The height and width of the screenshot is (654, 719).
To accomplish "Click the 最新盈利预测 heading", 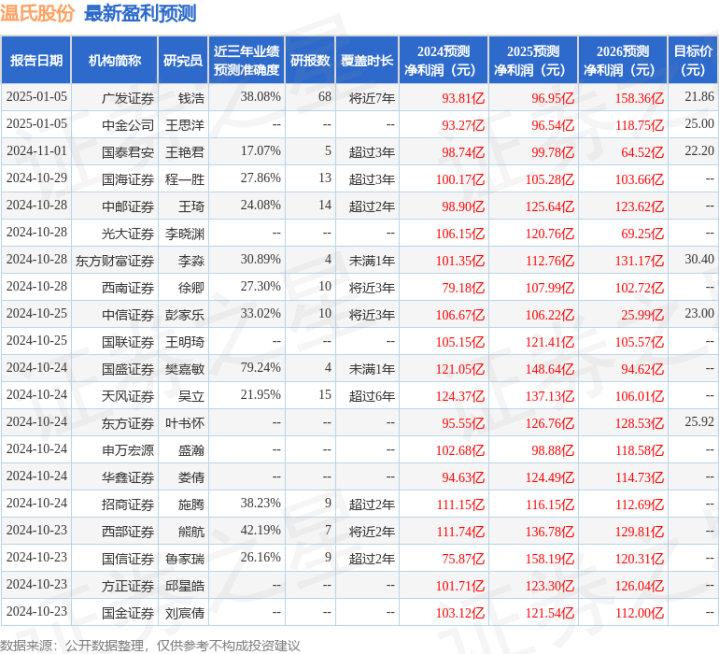I will [140, 13].
